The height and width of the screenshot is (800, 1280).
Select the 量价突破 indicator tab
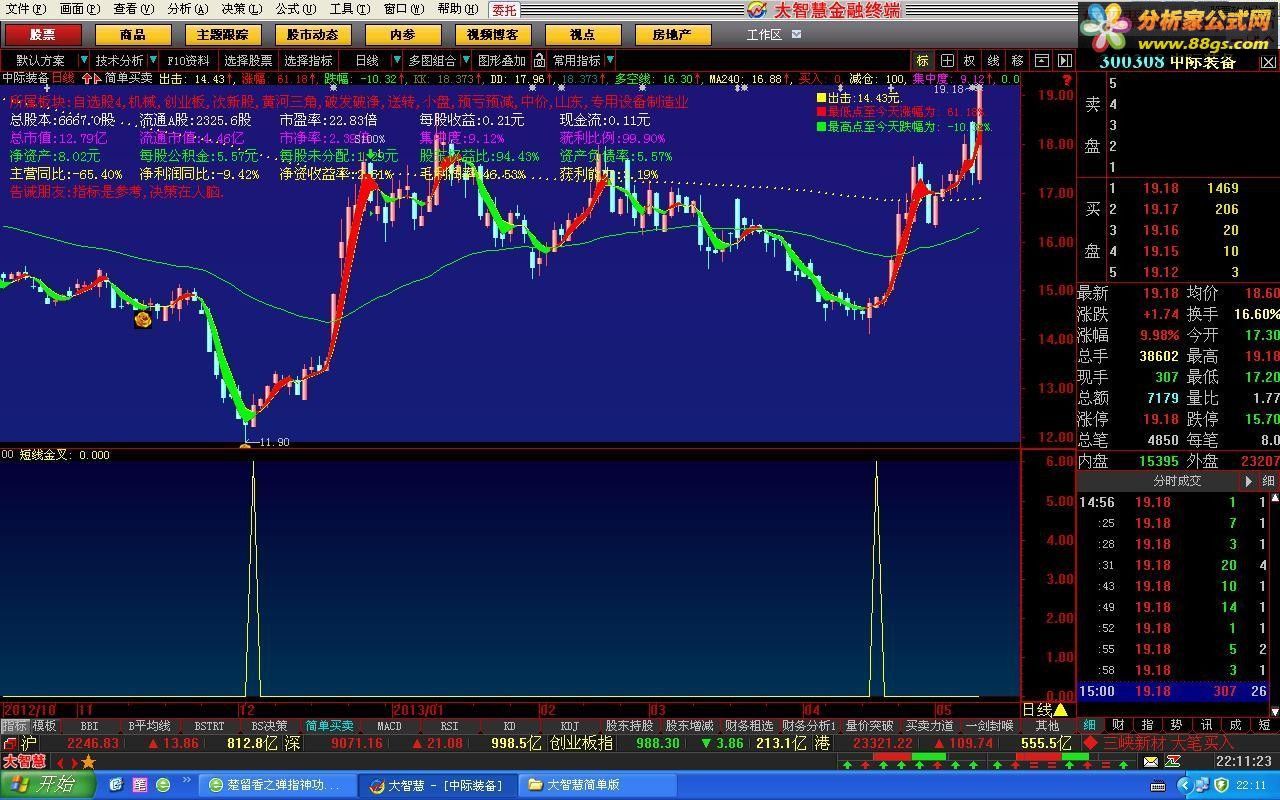(869, 726)
